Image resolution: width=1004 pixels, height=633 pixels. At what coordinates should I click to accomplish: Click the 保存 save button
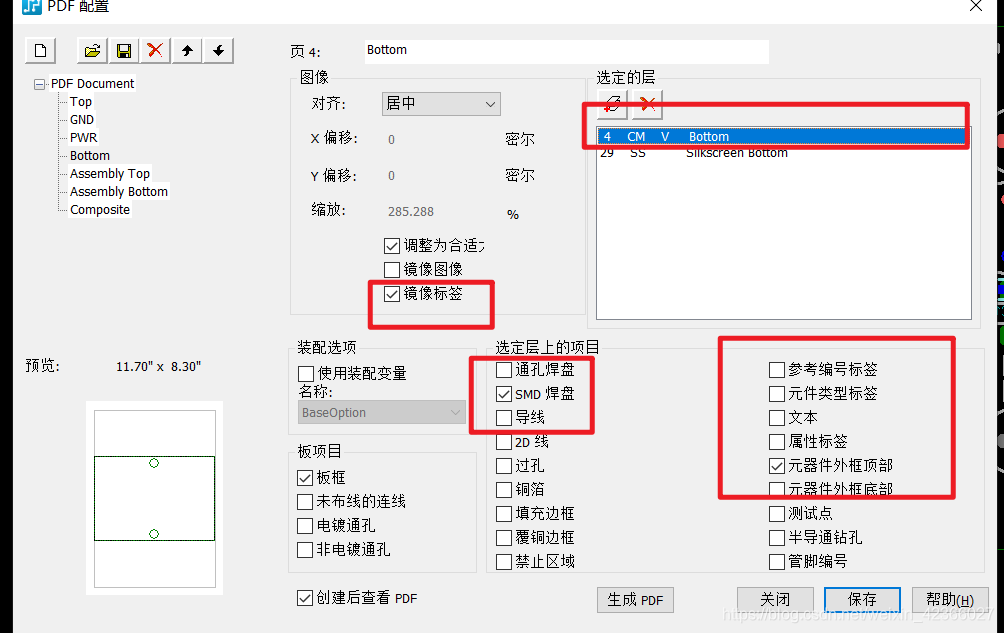[862, 600]
